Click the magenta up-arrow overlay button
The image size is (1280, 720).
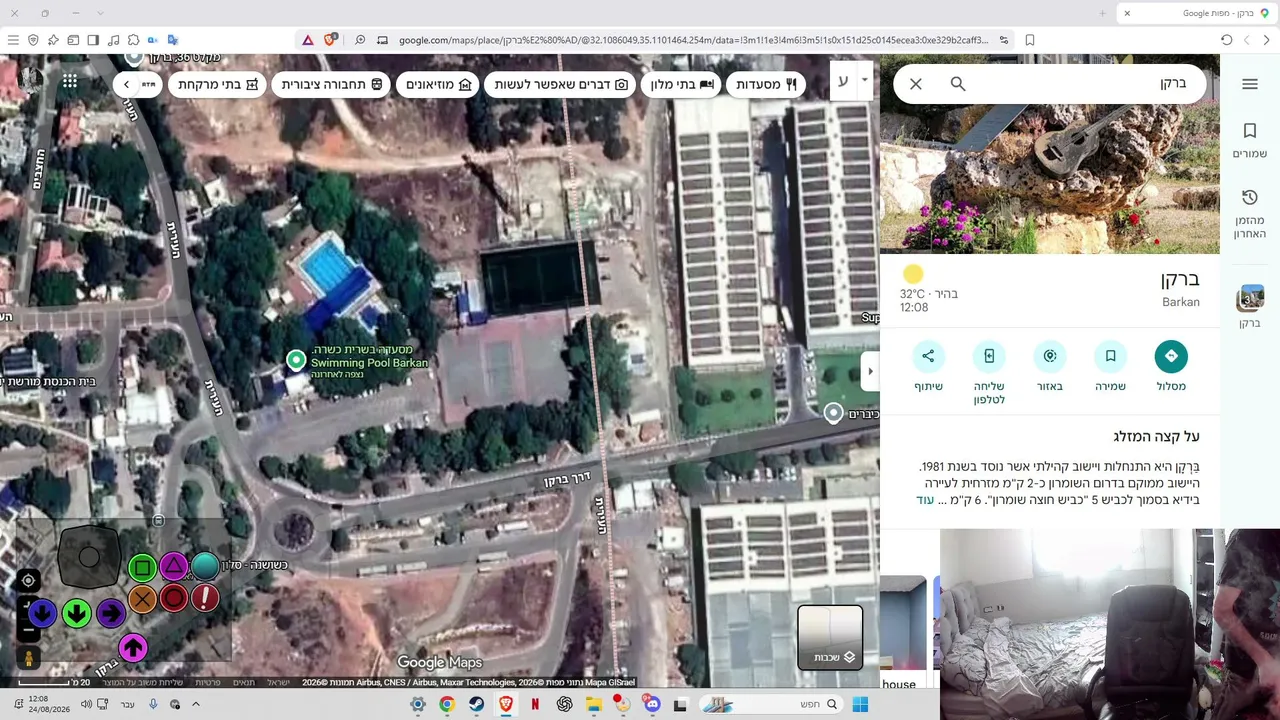pos(133,648)
